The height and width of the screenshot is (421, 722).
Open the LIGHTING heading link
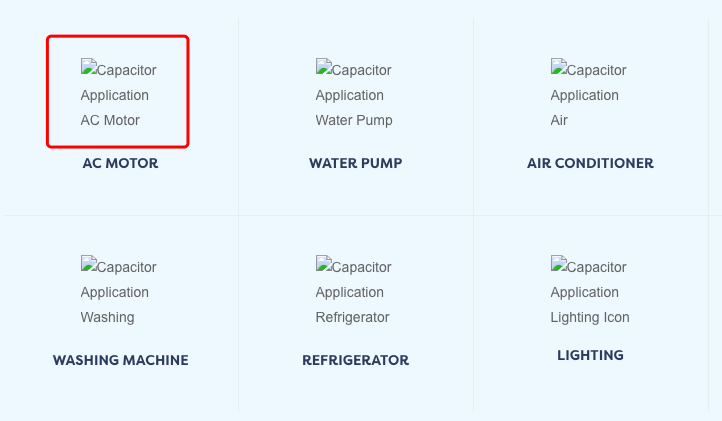590,355
